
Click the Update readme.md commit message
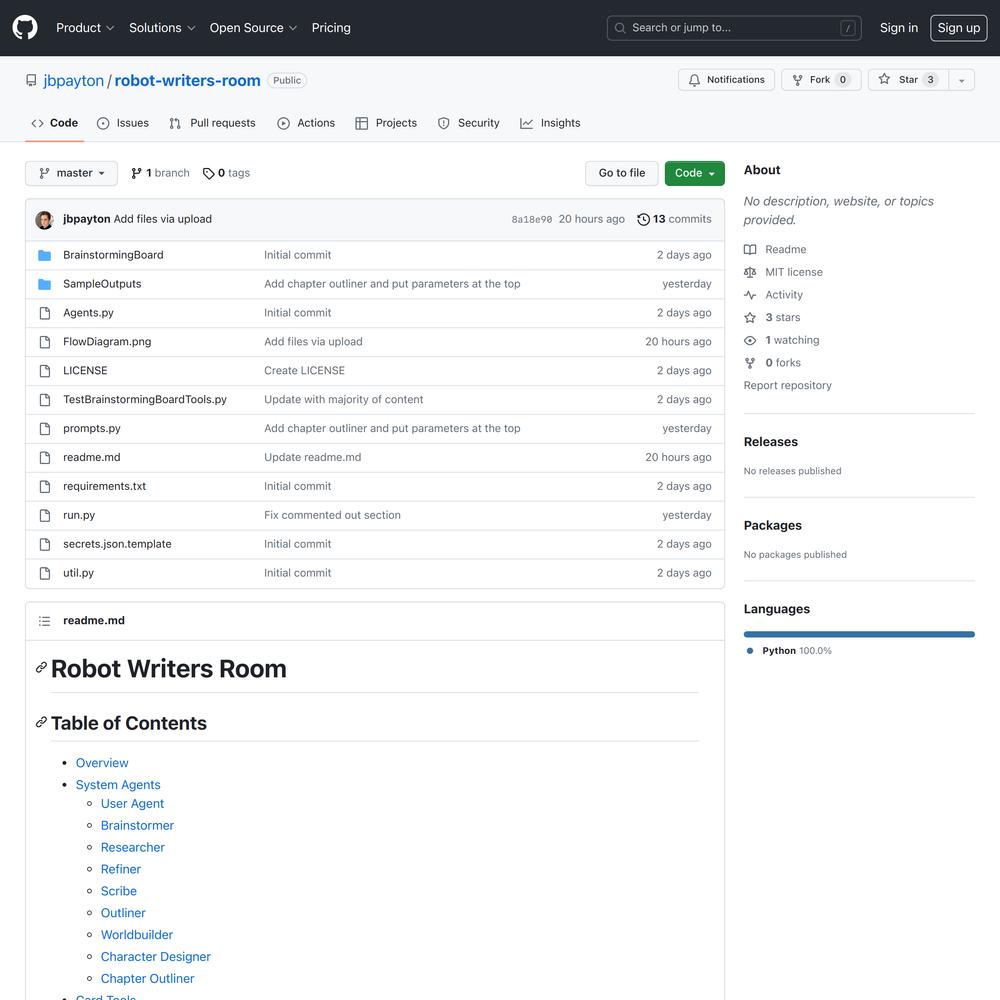click(x=312, y=457)
